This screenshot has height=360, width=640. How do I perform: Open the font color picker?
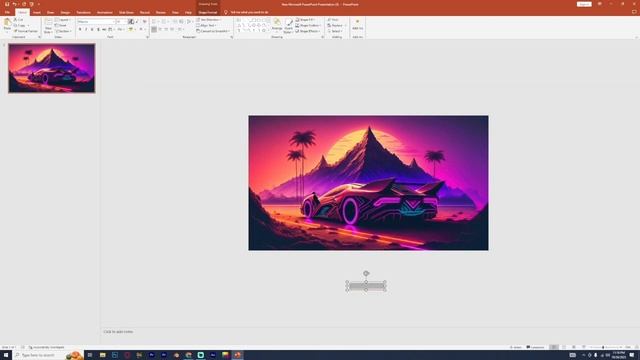point(146,29)
